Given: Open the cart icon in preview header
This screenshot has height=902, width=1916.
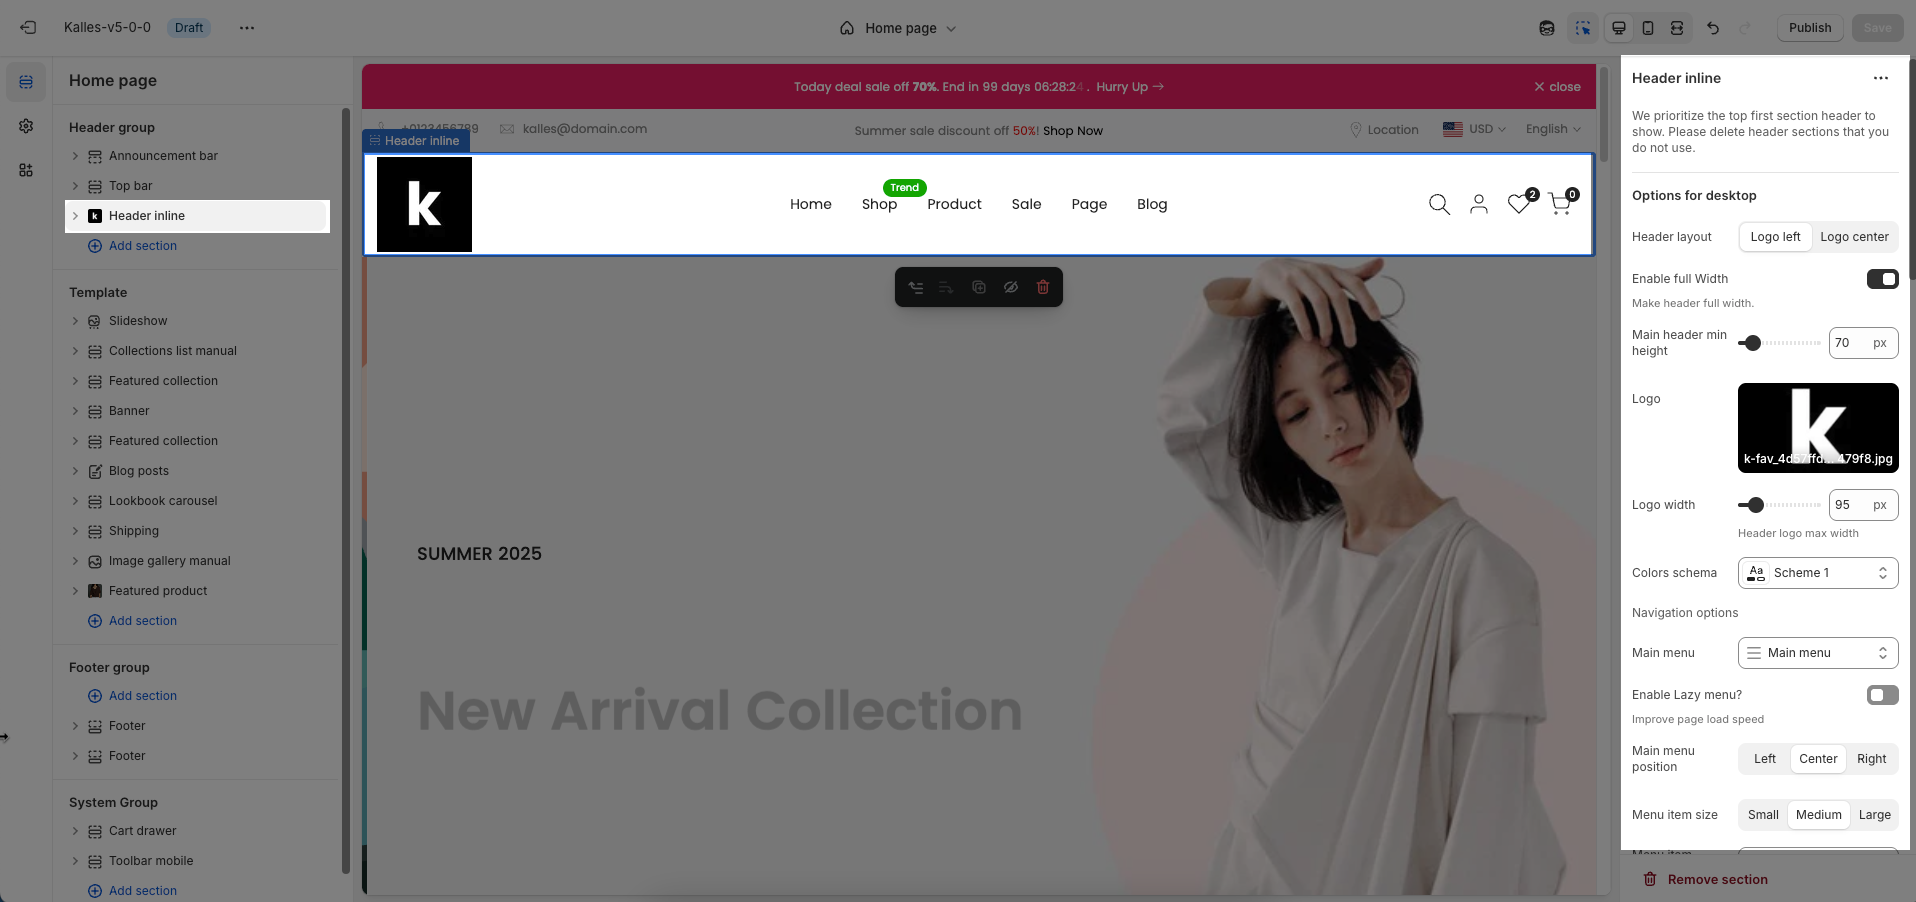Looking at the screenshot, I should pos(1562,202).
